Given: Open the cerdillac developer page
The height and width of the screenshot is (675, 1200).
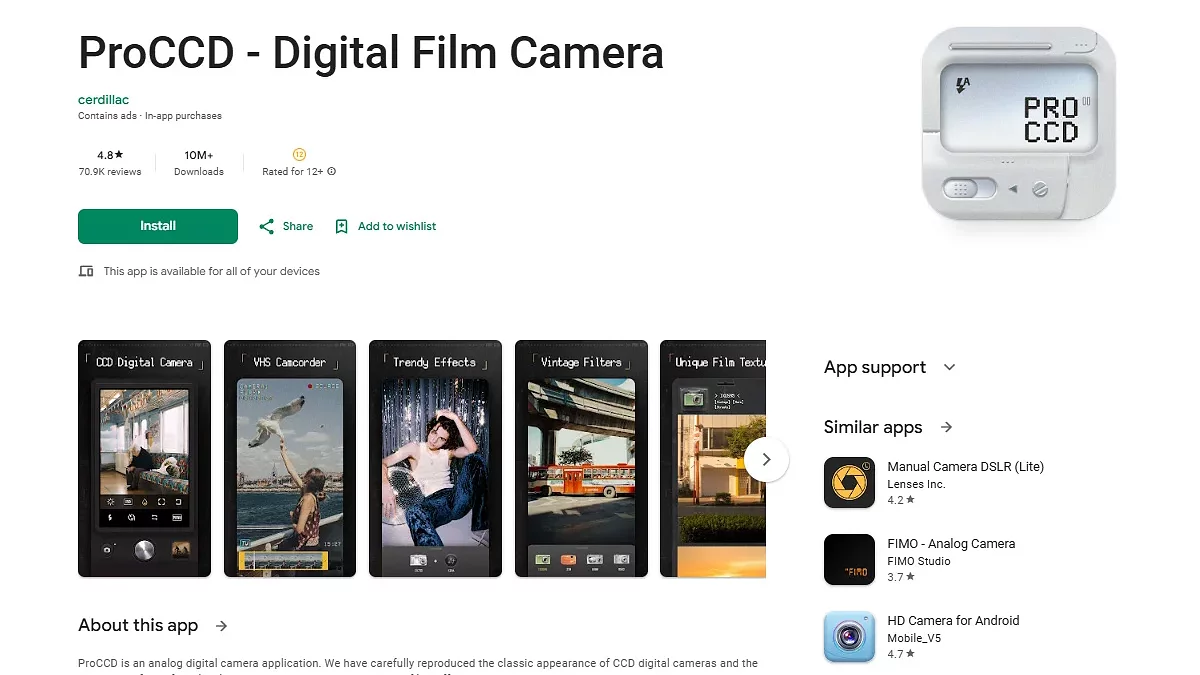Looking at the screenshot, I should [104, 99].
